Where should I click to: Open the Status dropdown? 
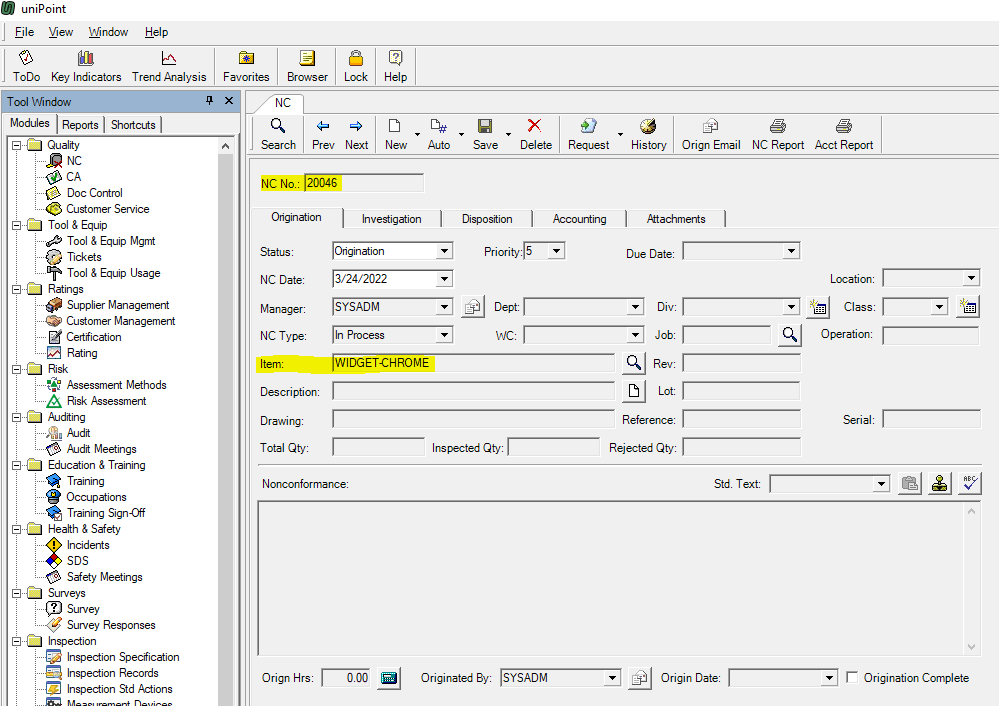pos(444,251)
